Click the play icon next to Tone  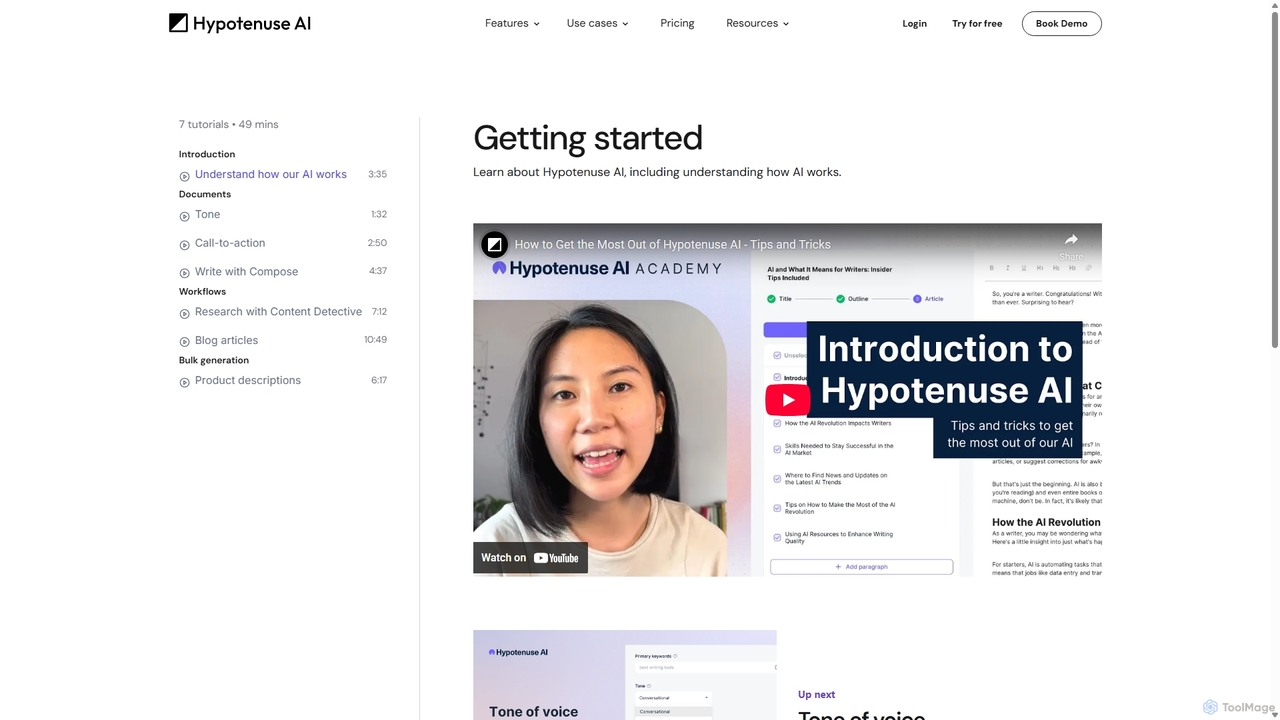tap(184, 216)
